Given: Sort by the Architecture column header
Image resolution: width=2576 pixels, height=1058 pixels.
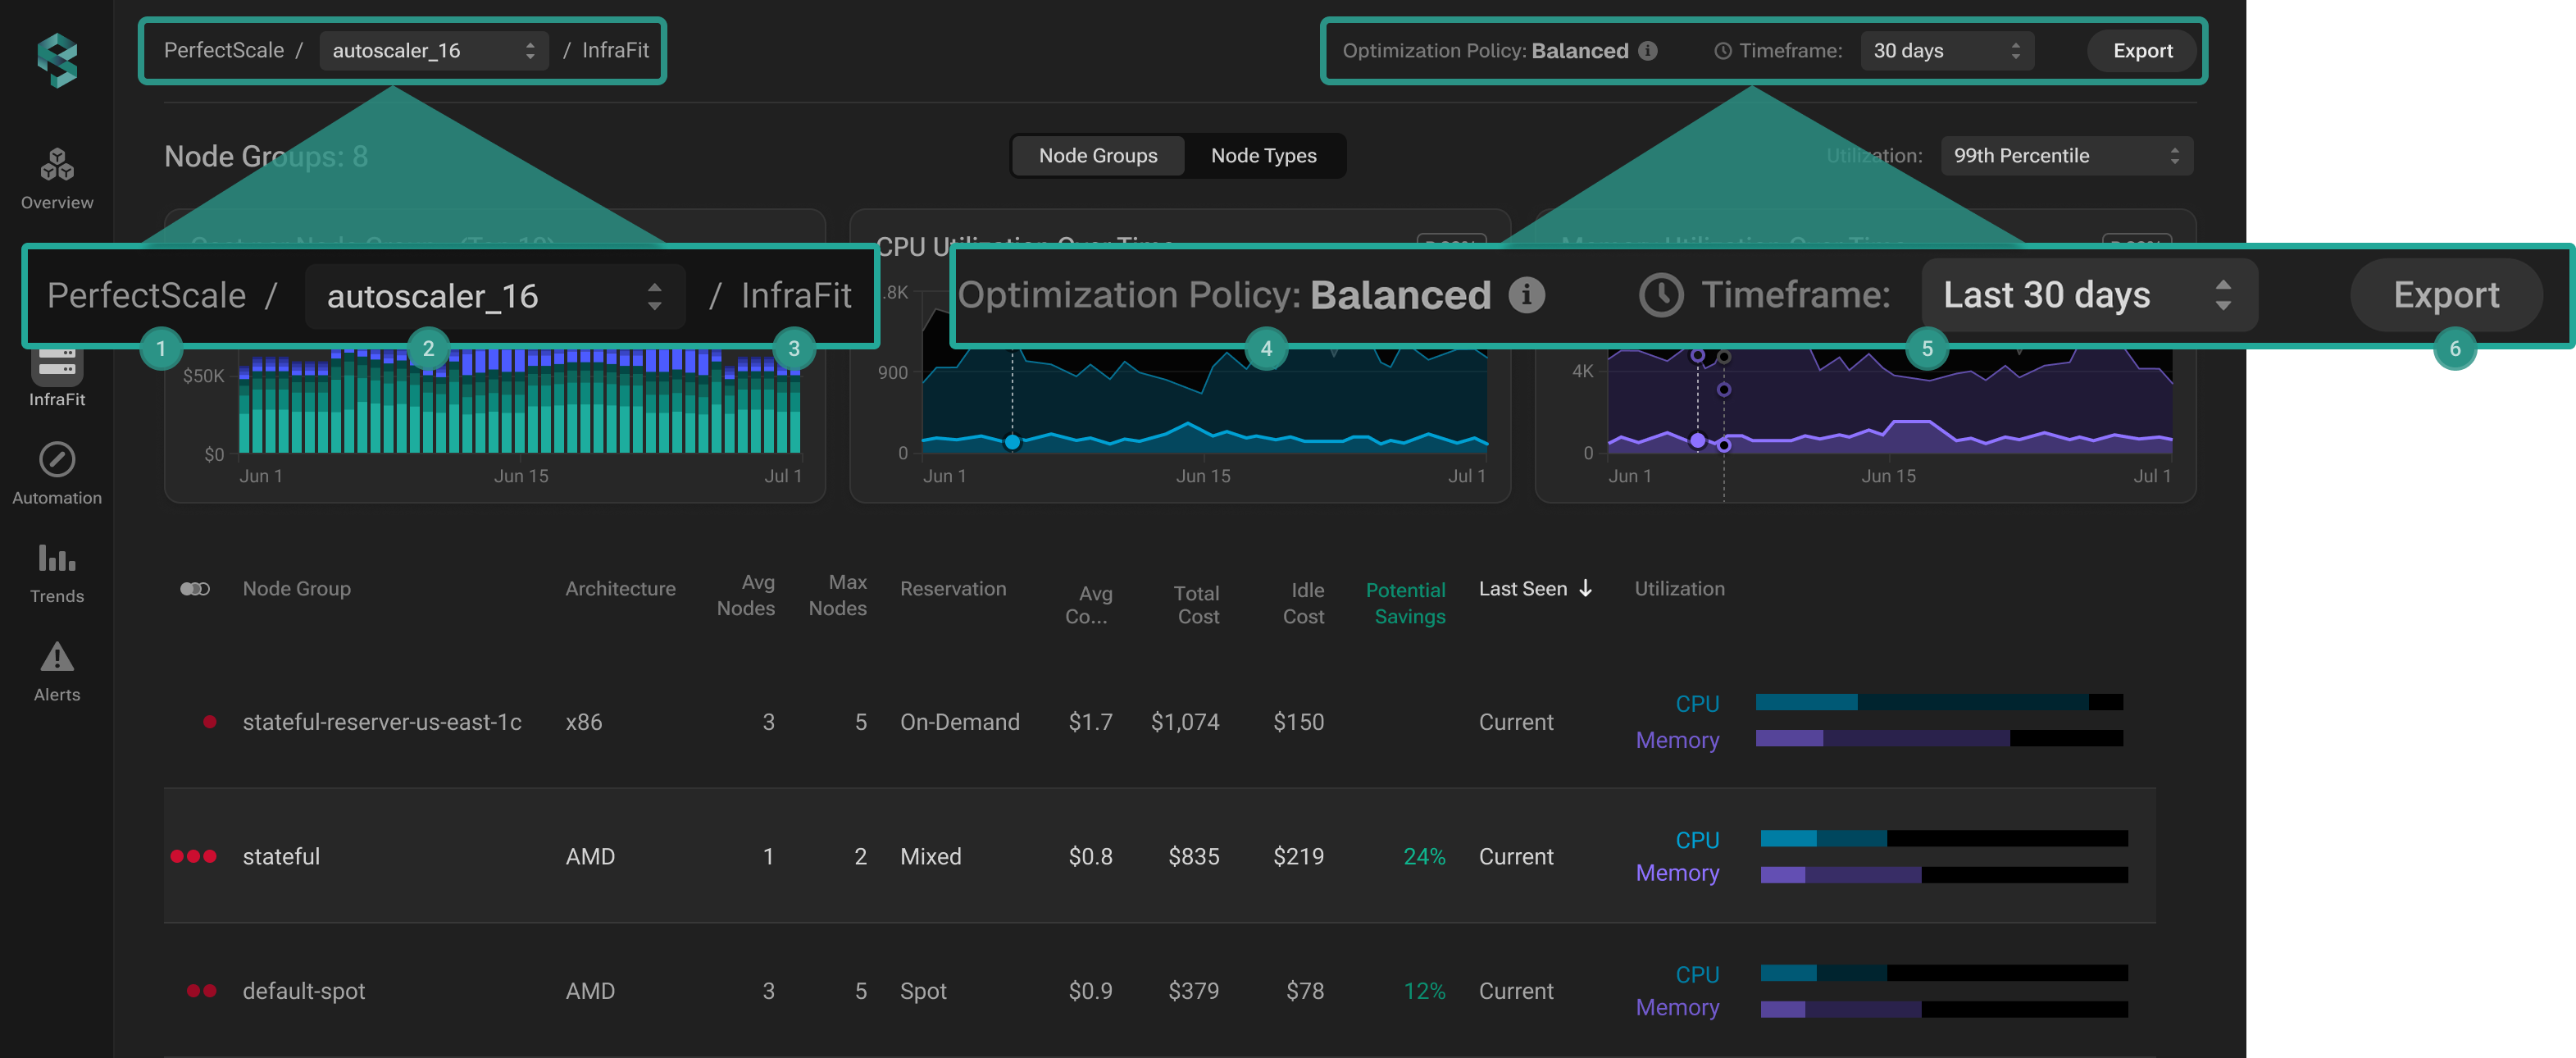Looking at the screenshot, I should (x=620, y=589).
